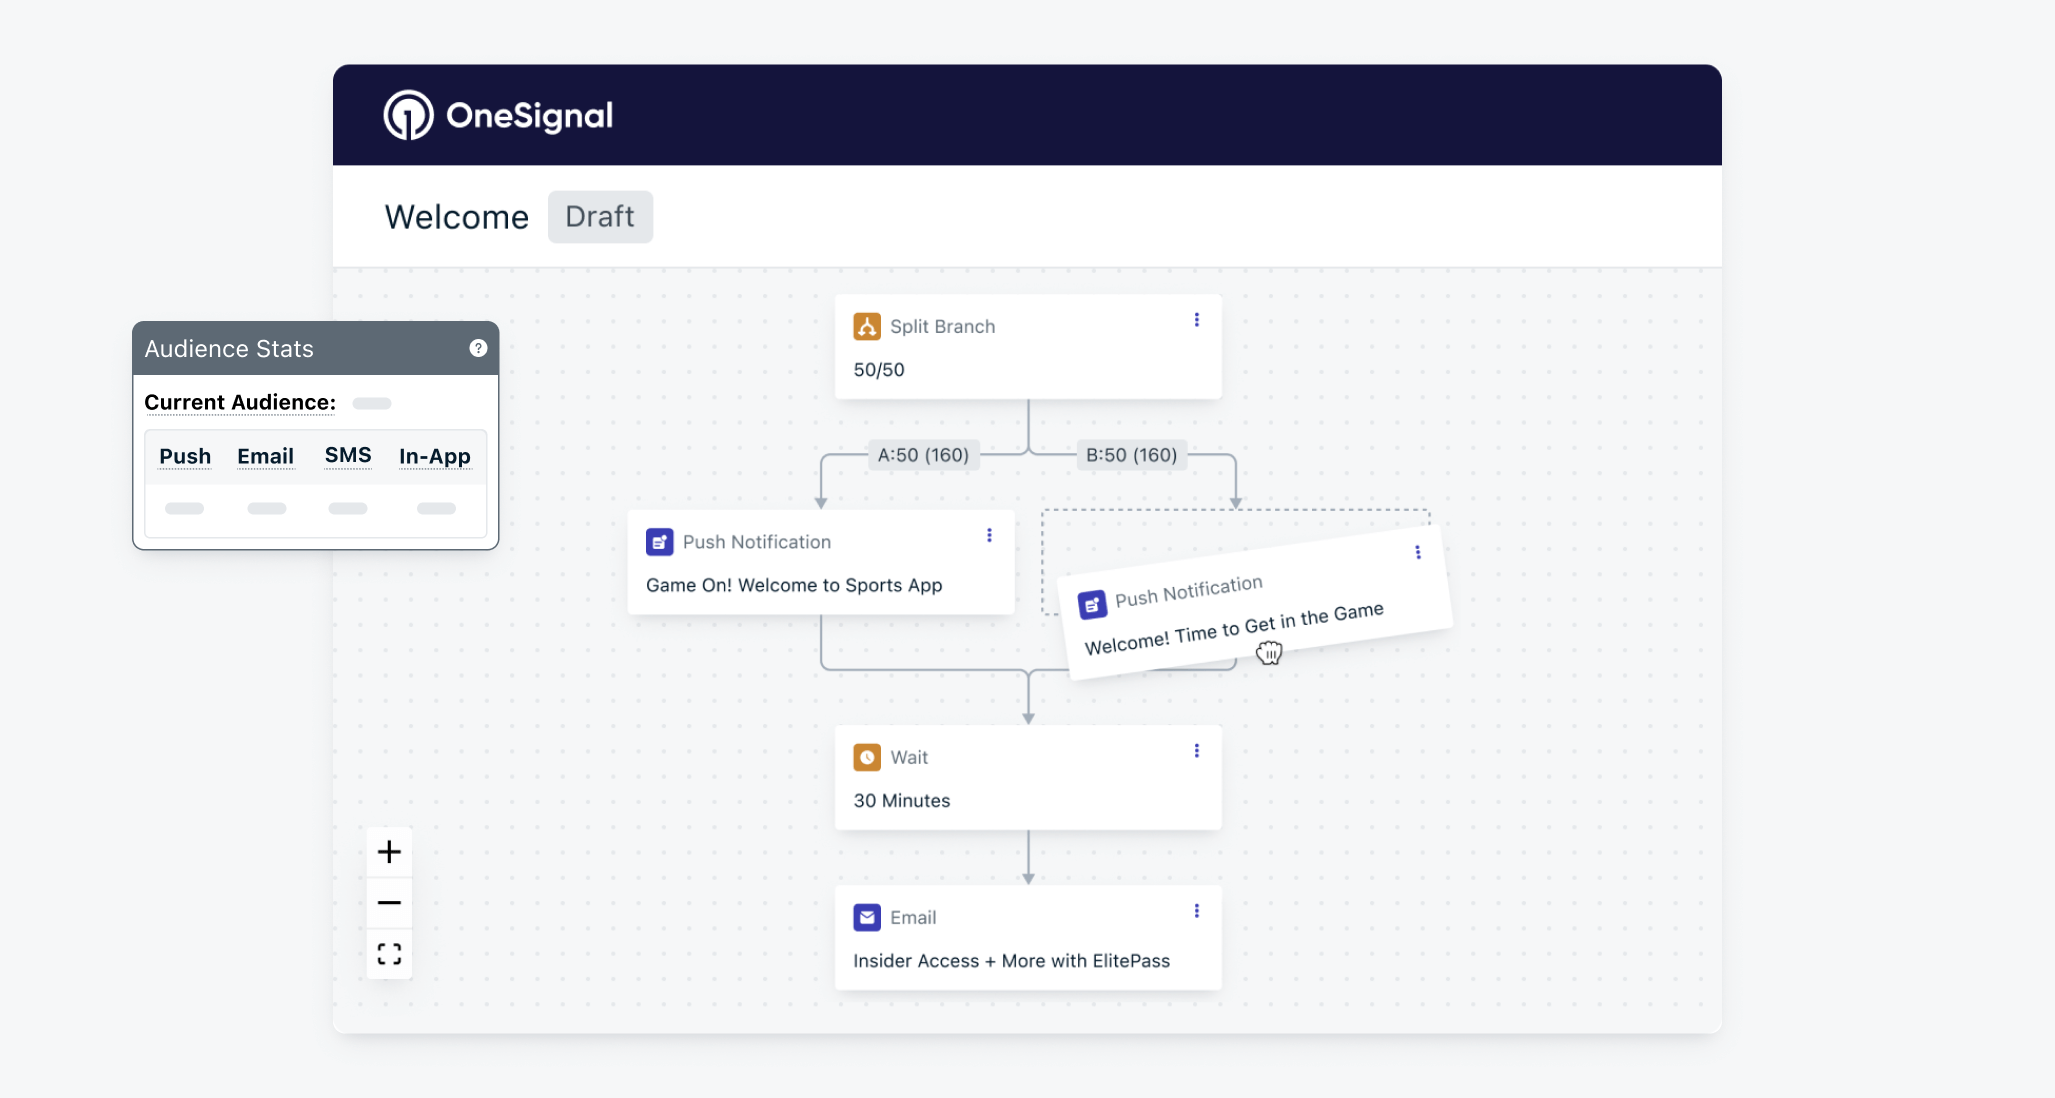
Task: Select the Email column in Audience Stats
Action: click(x=266, y=456)
